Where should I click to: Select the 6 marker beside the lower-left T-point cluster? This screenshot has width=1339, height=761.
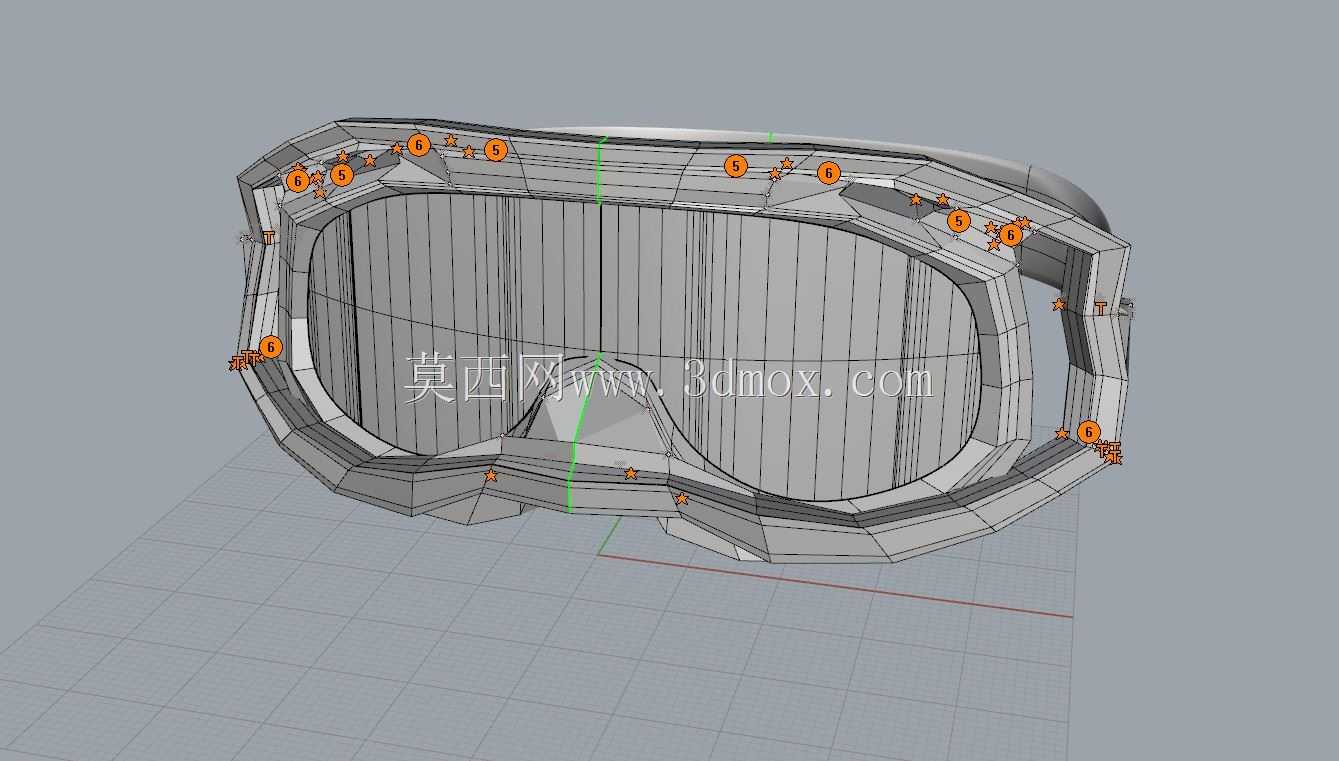click(x=271, y=347)
